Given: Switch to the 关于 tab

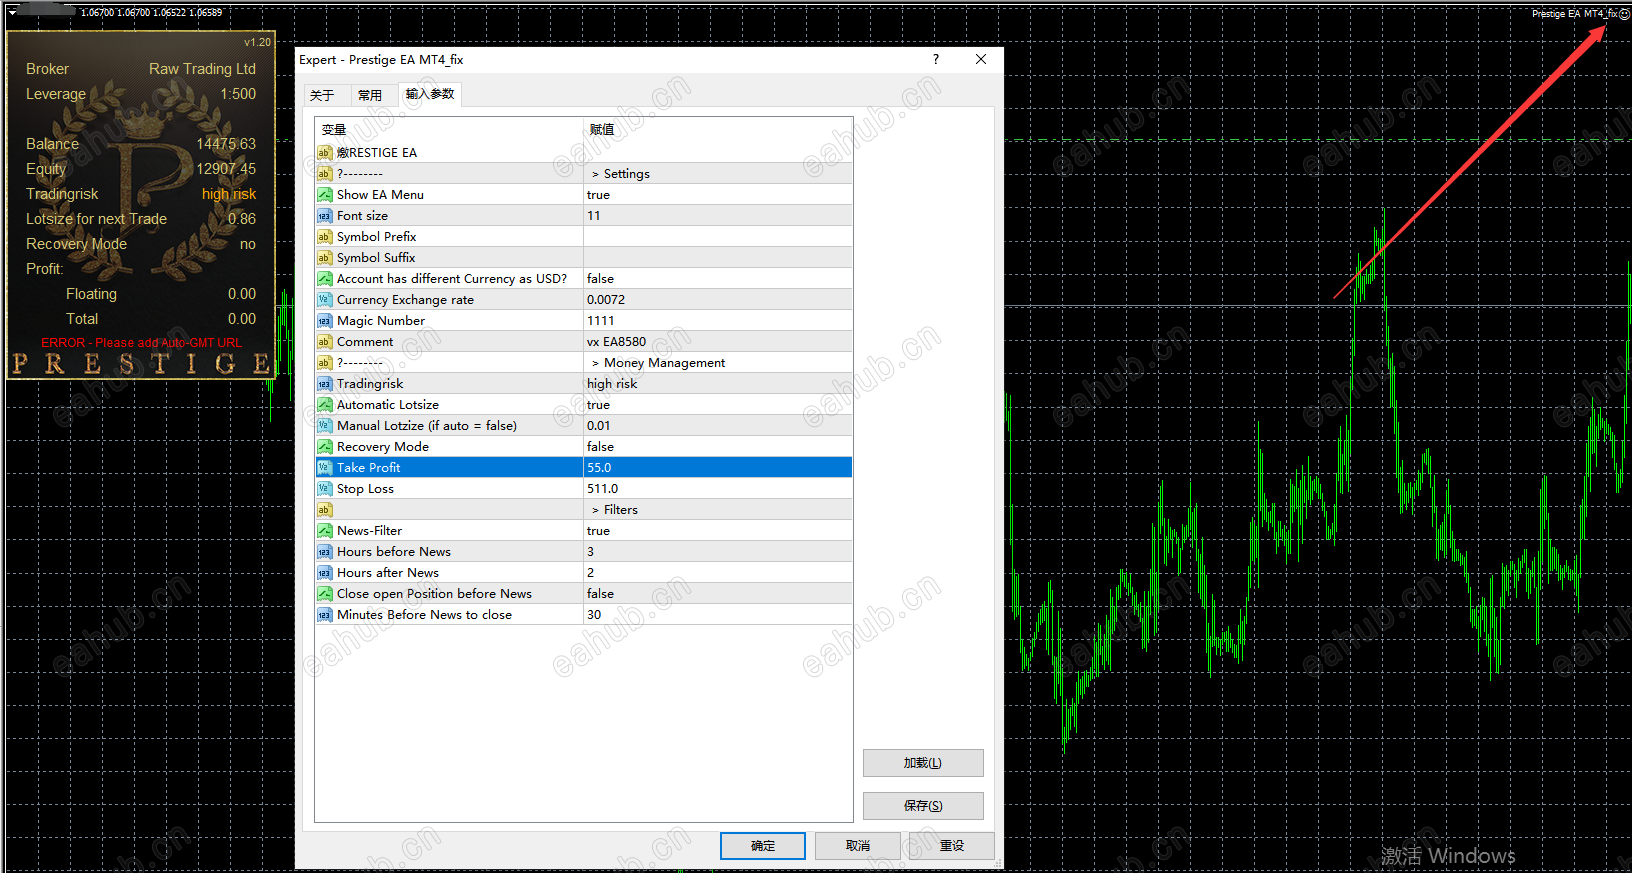Looking at the screenshot, I should pyautogui.click(x=322, y=95).
